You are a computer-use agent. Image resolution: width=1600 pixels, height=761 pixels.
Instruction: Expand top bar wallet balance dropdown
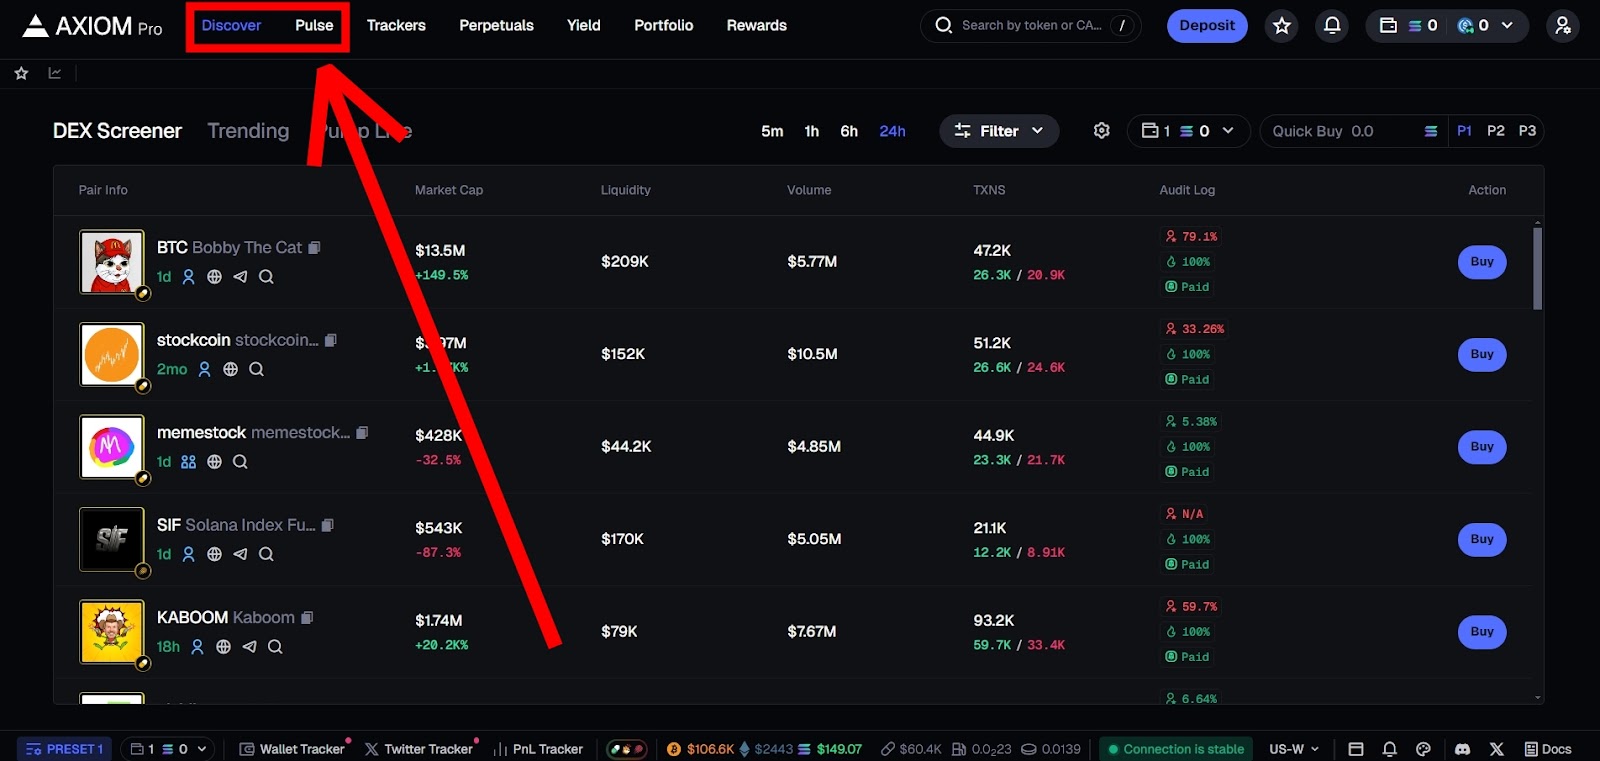coord(1447,26)
